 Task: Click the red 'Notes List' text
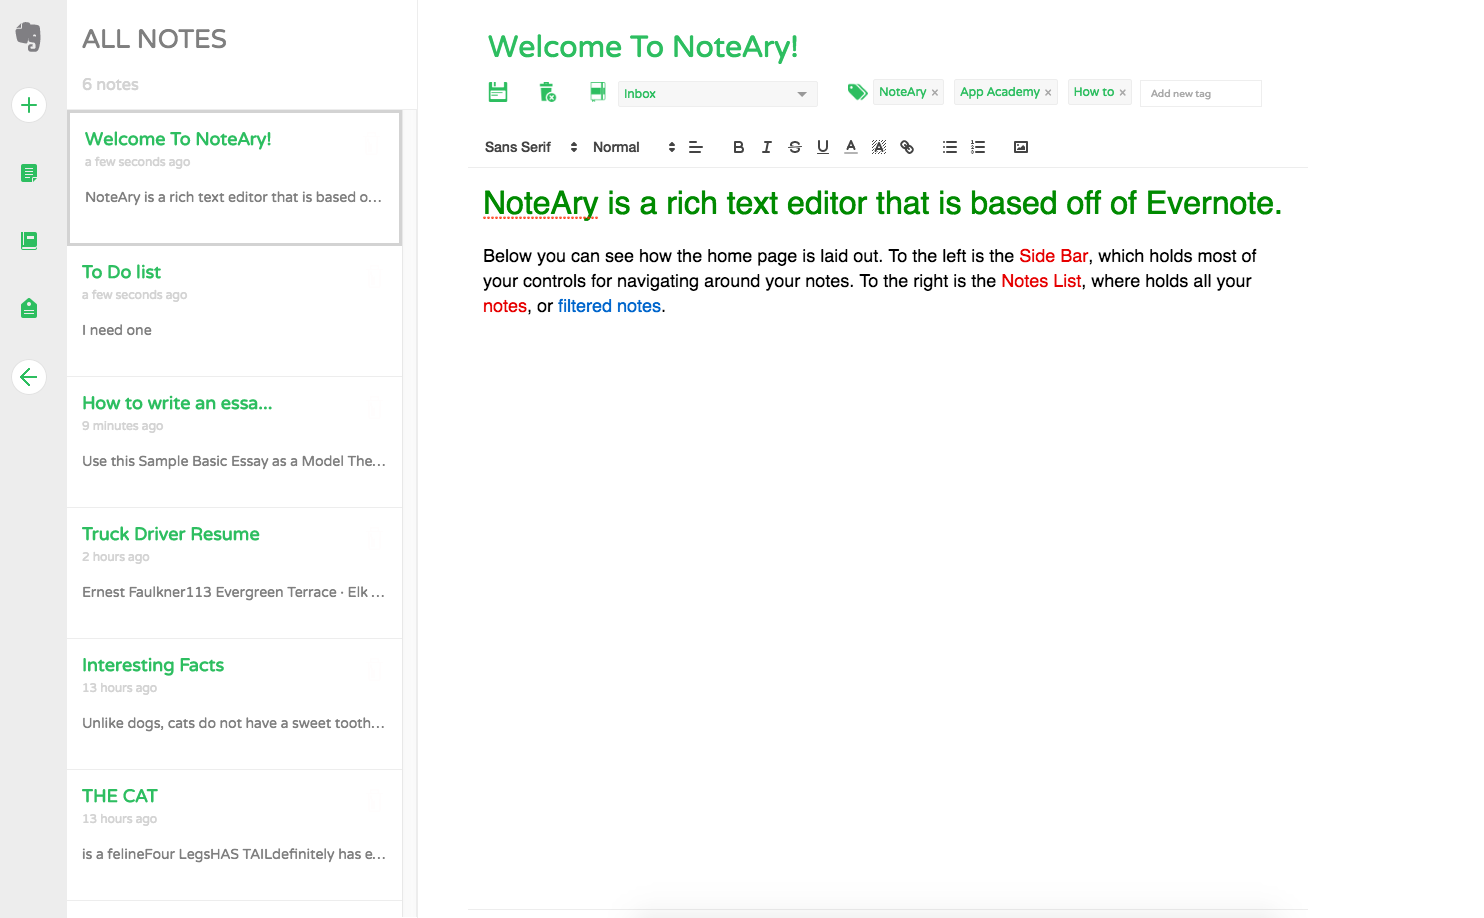coord(1041,281)
